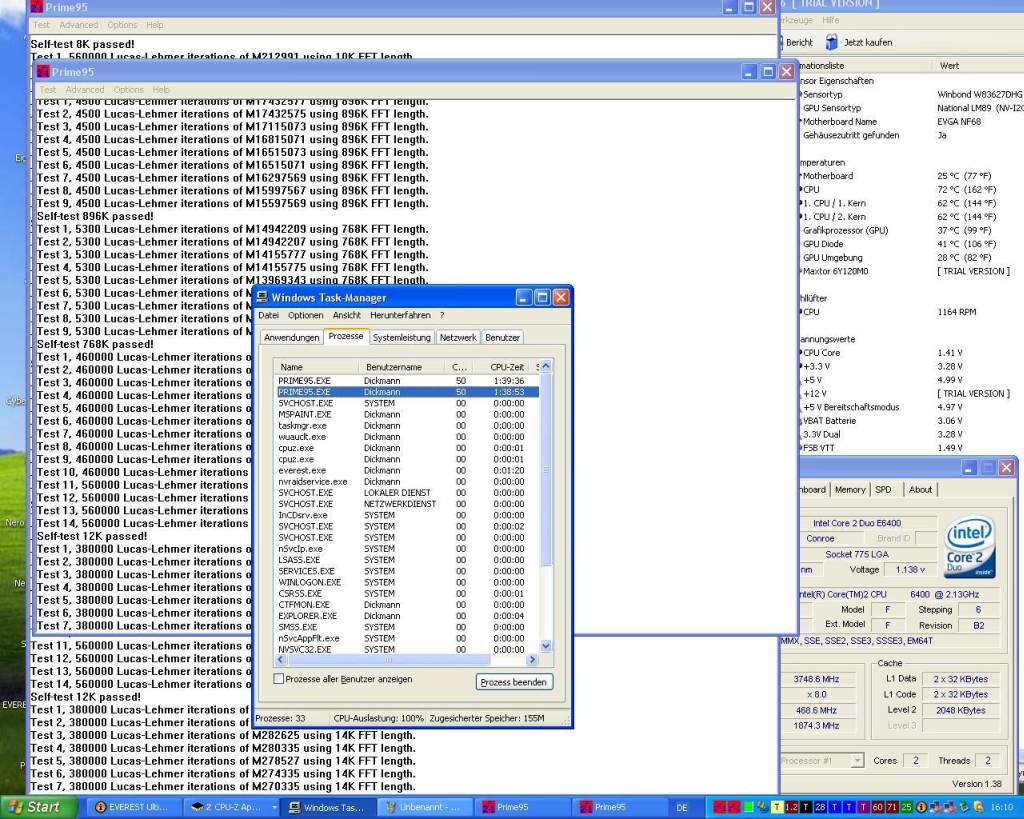
Task: Open Test menu in front Prime95 window
Action: click(x=48, y=89)
